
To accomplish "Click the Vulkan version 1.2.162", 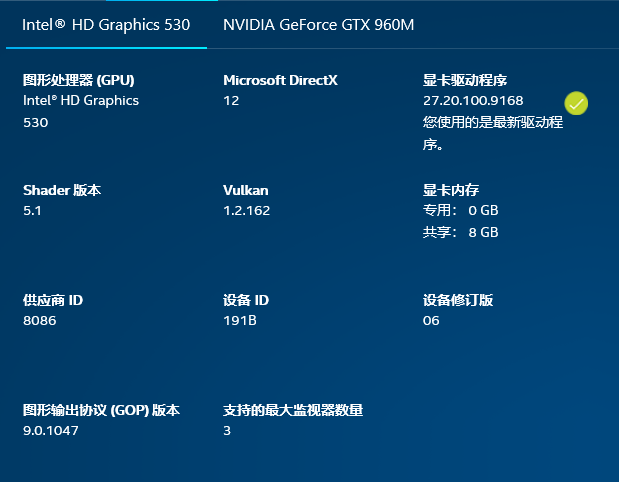I will (247, 211).
